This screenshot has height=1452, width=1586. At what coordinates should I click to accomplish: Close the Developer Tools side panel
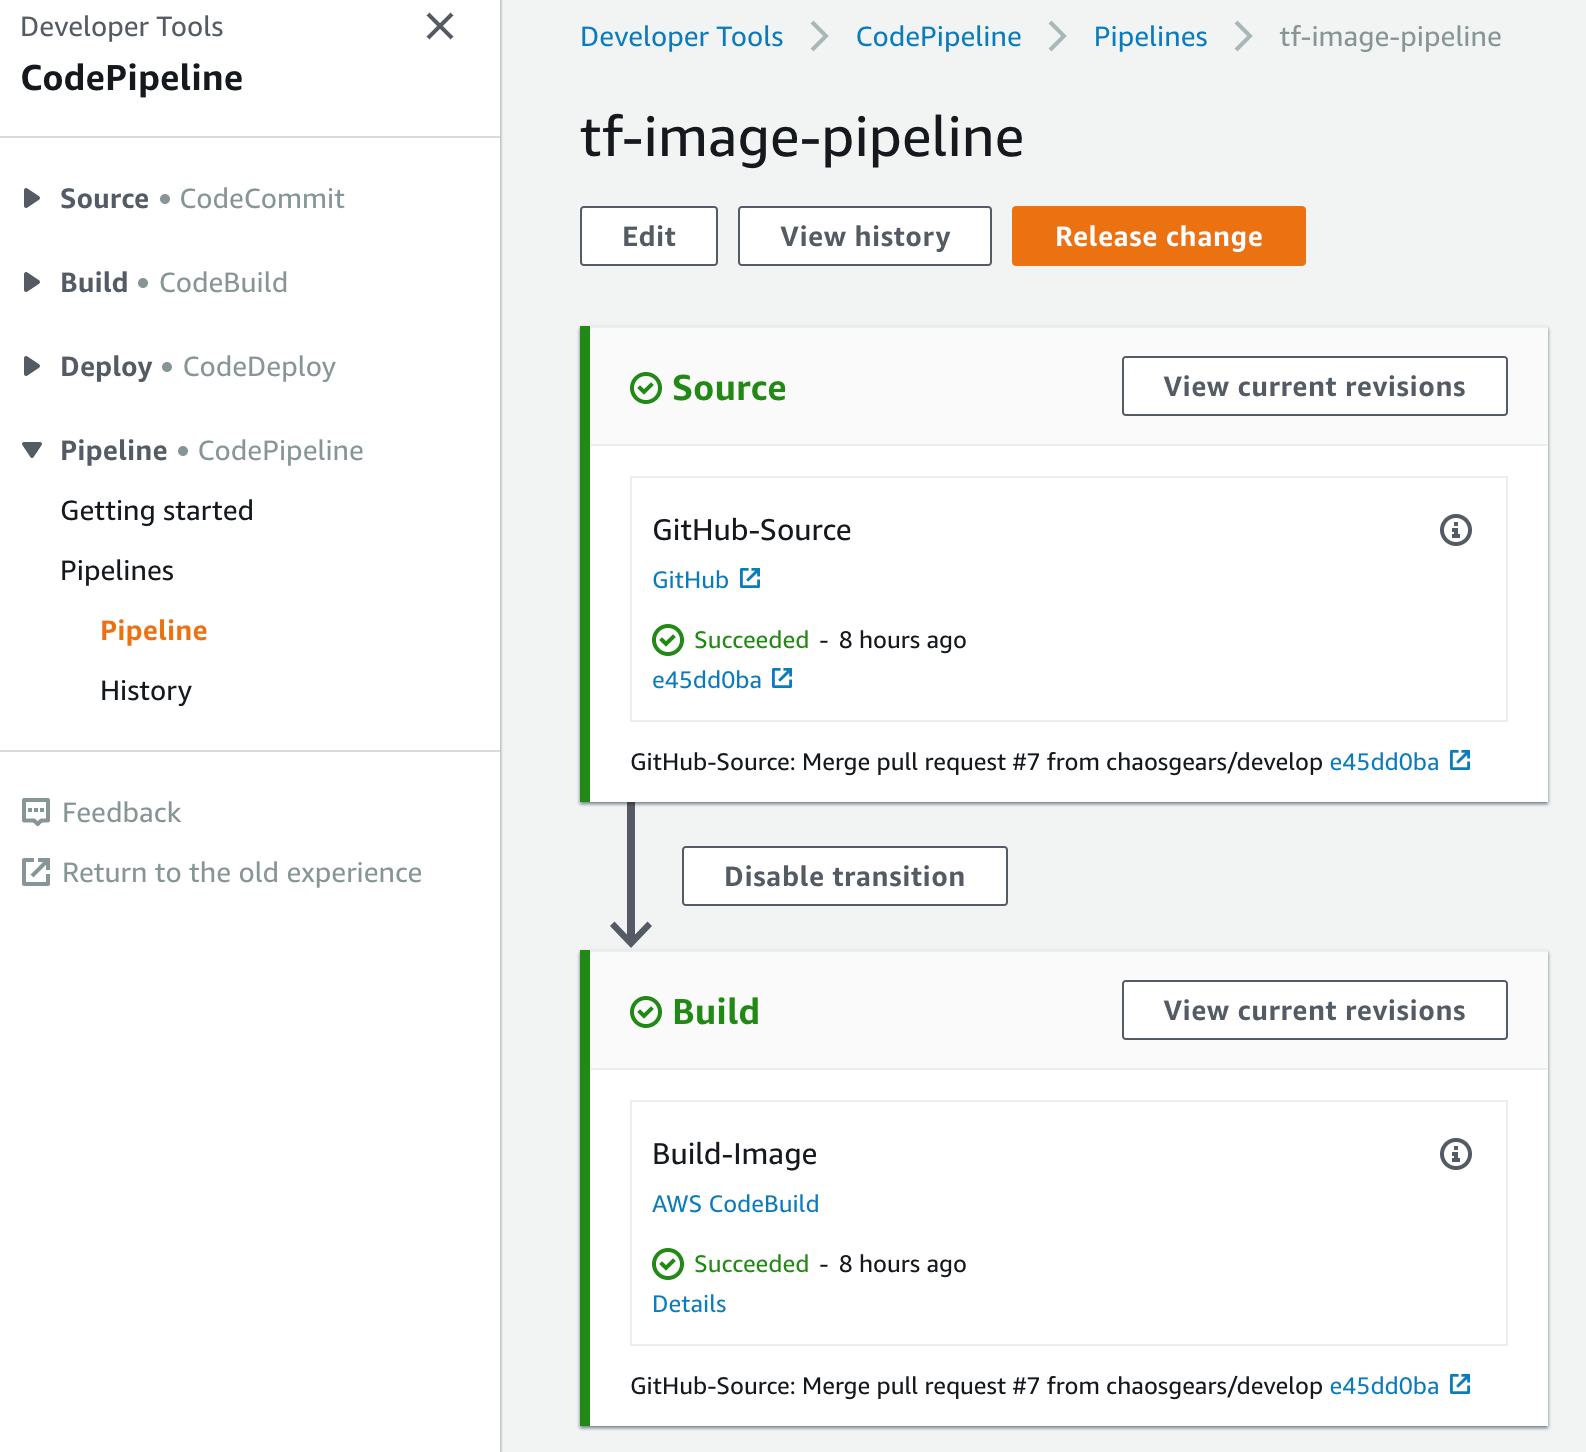click(440, 26)
